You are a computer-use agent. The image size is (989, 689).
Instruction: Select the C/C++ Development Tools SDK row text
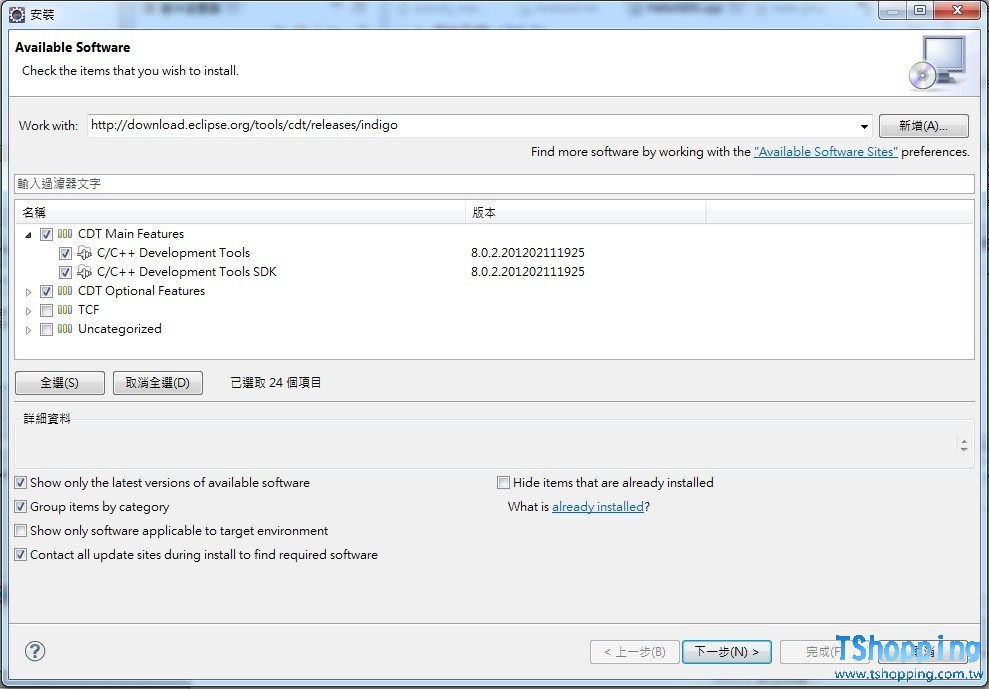point(187,272)
